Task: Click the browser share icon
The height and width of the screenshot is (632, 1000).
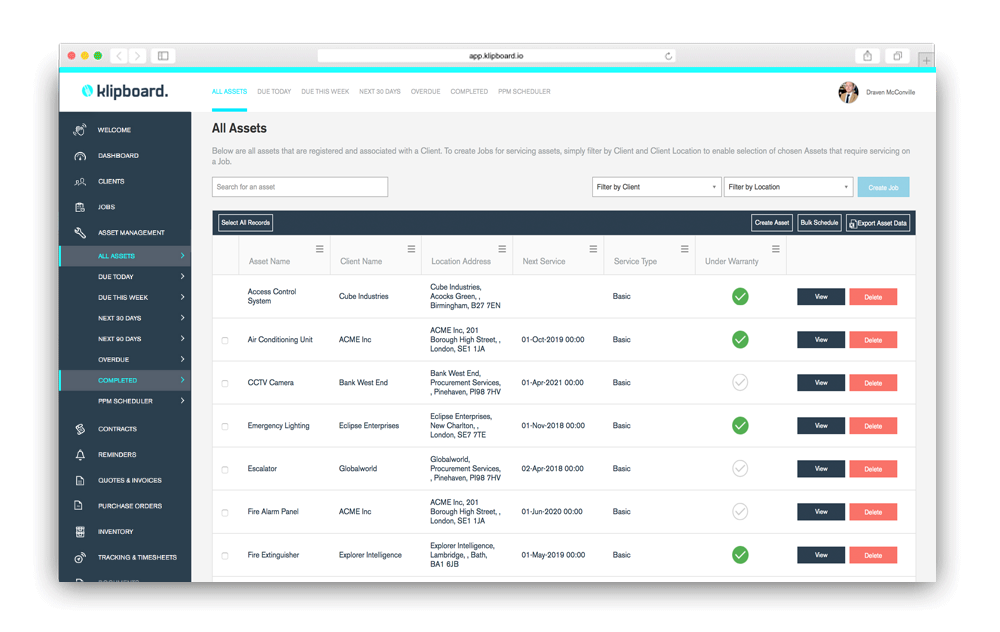Action: click(867, 56)
